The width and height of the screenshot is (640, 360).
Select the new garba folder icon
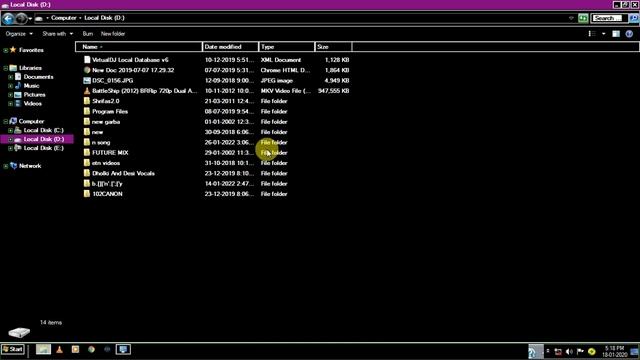click(x=87, y=122)
